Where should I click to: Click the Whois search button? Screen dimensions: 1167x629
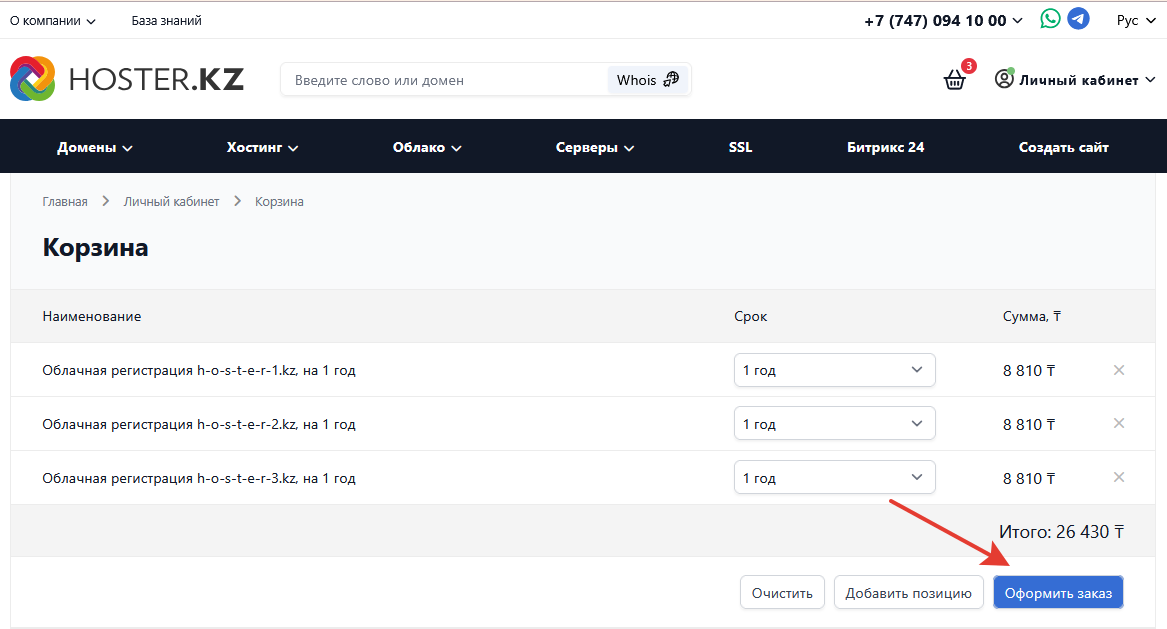point(647,80)
